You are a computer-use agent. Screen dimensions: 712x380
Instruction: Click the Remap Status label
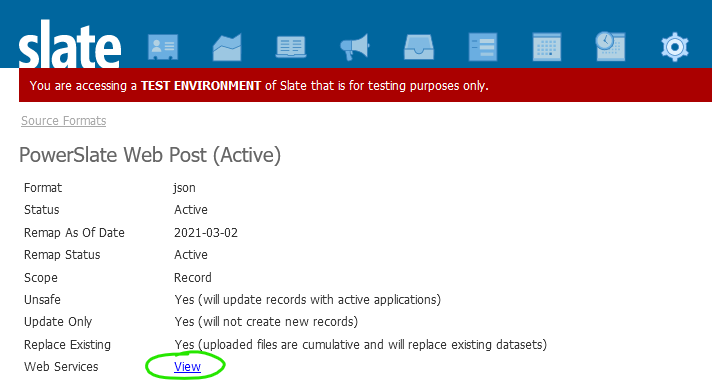[x=62, y=255]
